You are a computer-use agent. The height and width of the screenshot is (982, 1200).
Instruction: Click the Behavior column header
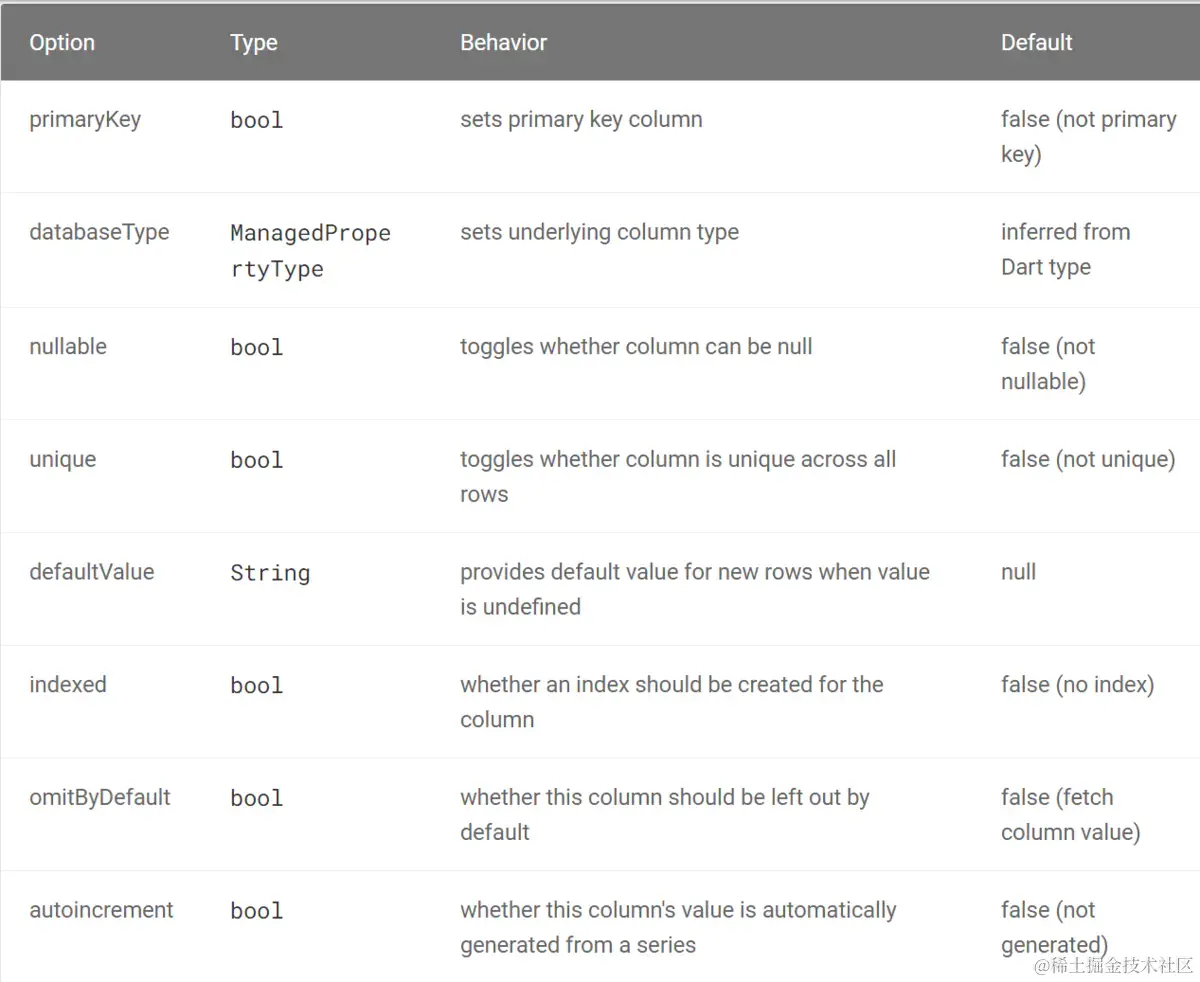click(x=503, y=43)
